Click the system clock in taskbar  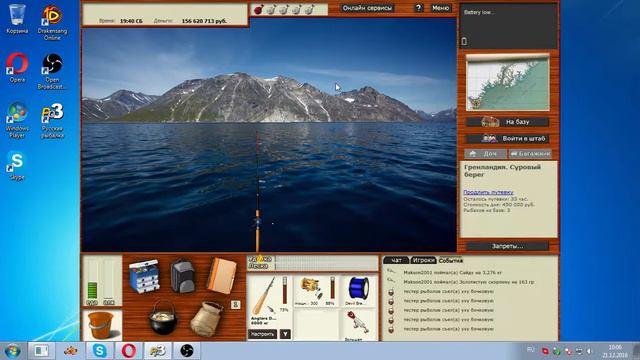pos(615,351)
